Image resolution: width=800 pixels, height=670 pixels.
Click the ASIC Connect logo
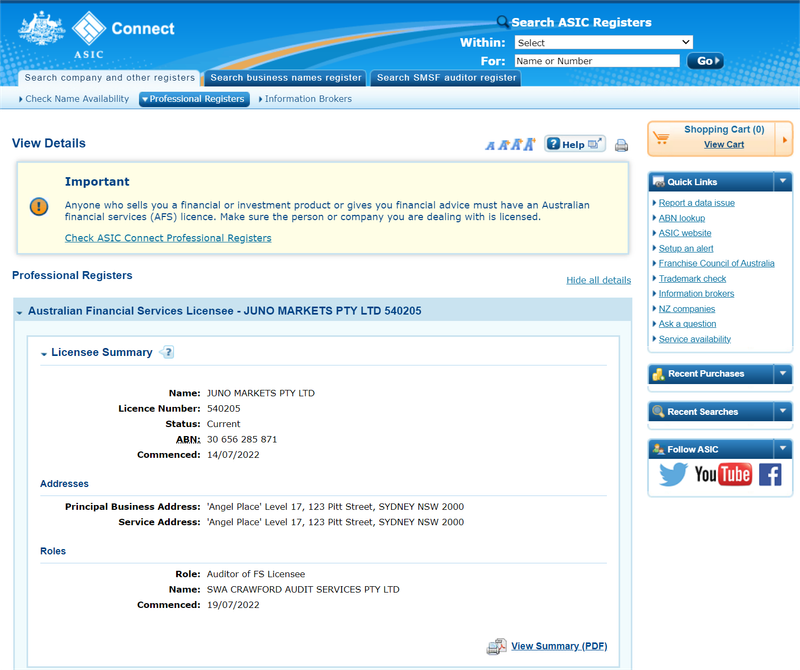click(x=96, y=35)
